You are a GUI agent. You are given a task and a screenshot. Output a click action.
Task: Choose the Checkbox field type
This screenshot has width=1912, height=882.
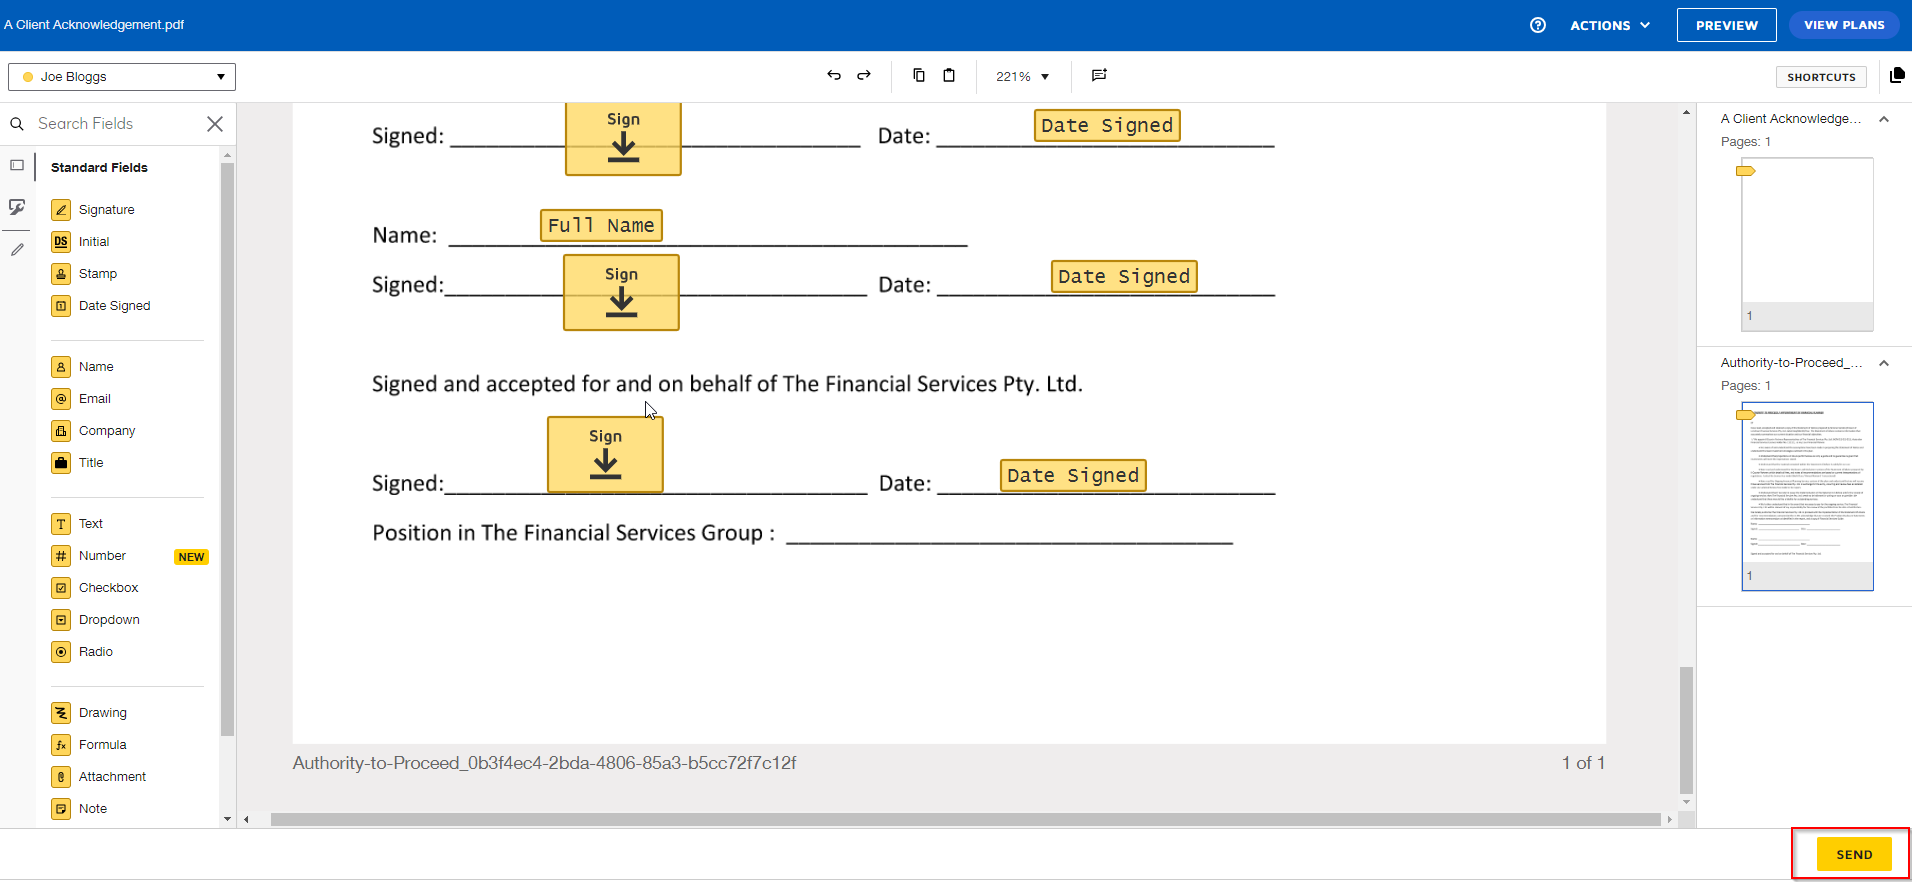pyautogui.click(x=108, y=588)
